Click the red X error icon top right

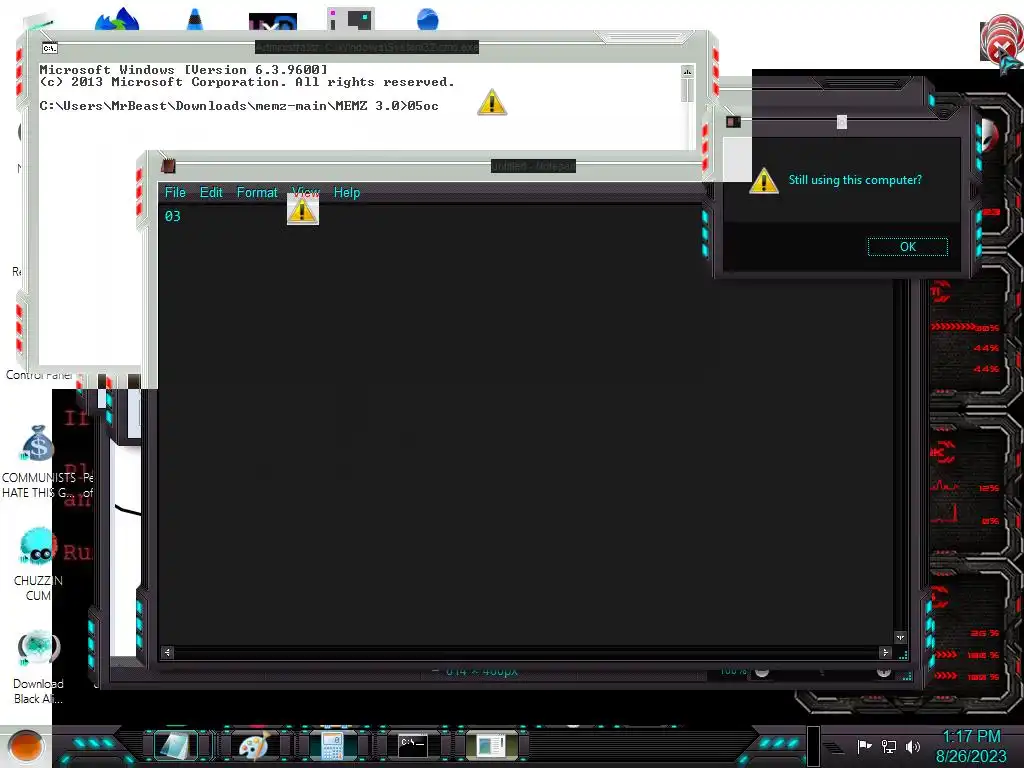click(1002, 45)
